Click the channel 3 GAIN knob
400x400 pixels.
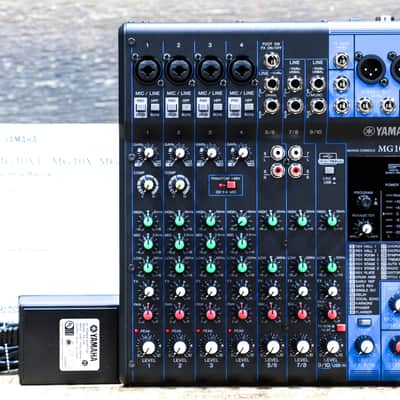tap(211, 153)
